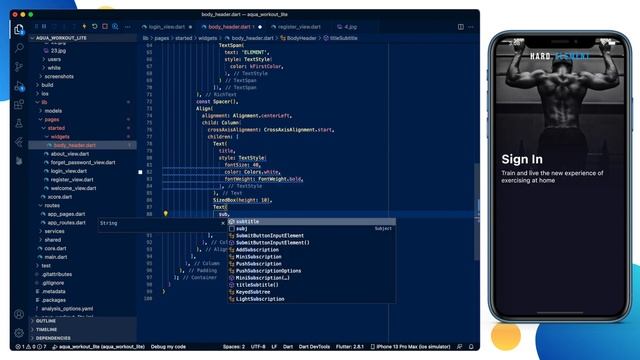The height and width of the screenshot is (360, 640).
Task: Click the lightbulb quick fix icon
Action: click(x=166, y=213)
